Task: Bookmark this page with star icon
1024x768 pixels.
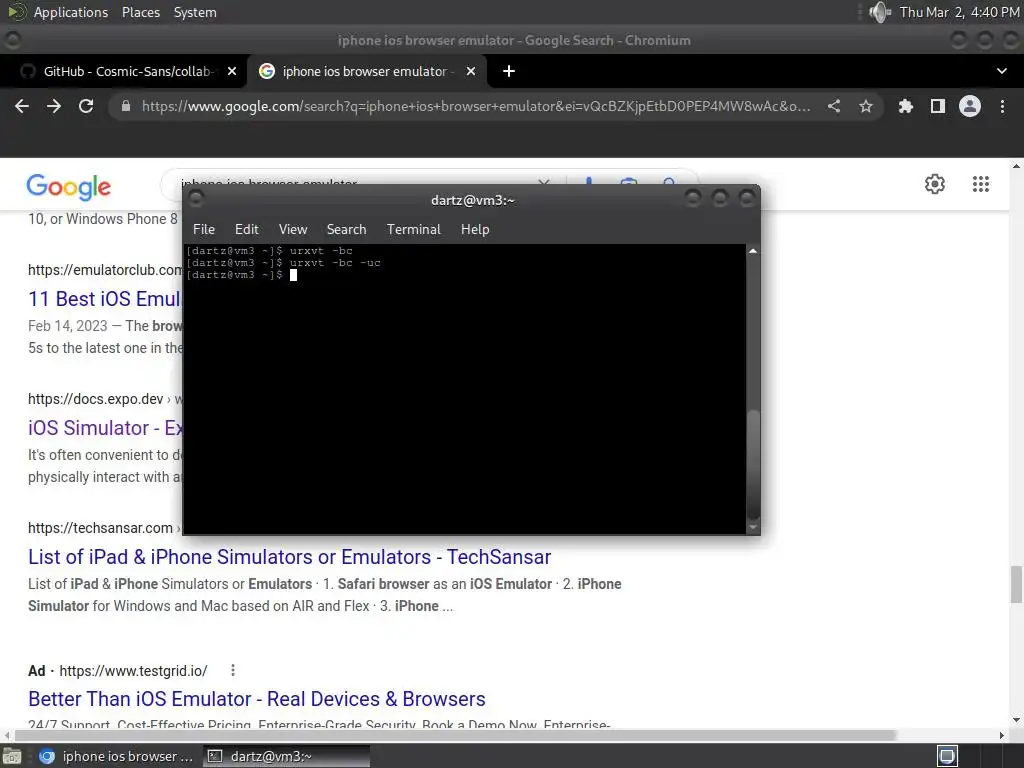Action: tap(866, 106)
